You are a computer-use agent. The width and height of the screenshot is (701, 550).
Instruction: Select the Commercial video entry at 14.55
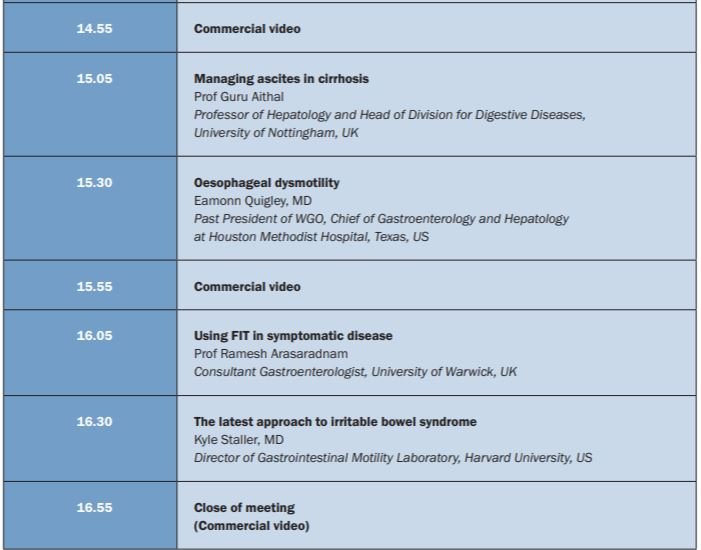click(246, 29)
